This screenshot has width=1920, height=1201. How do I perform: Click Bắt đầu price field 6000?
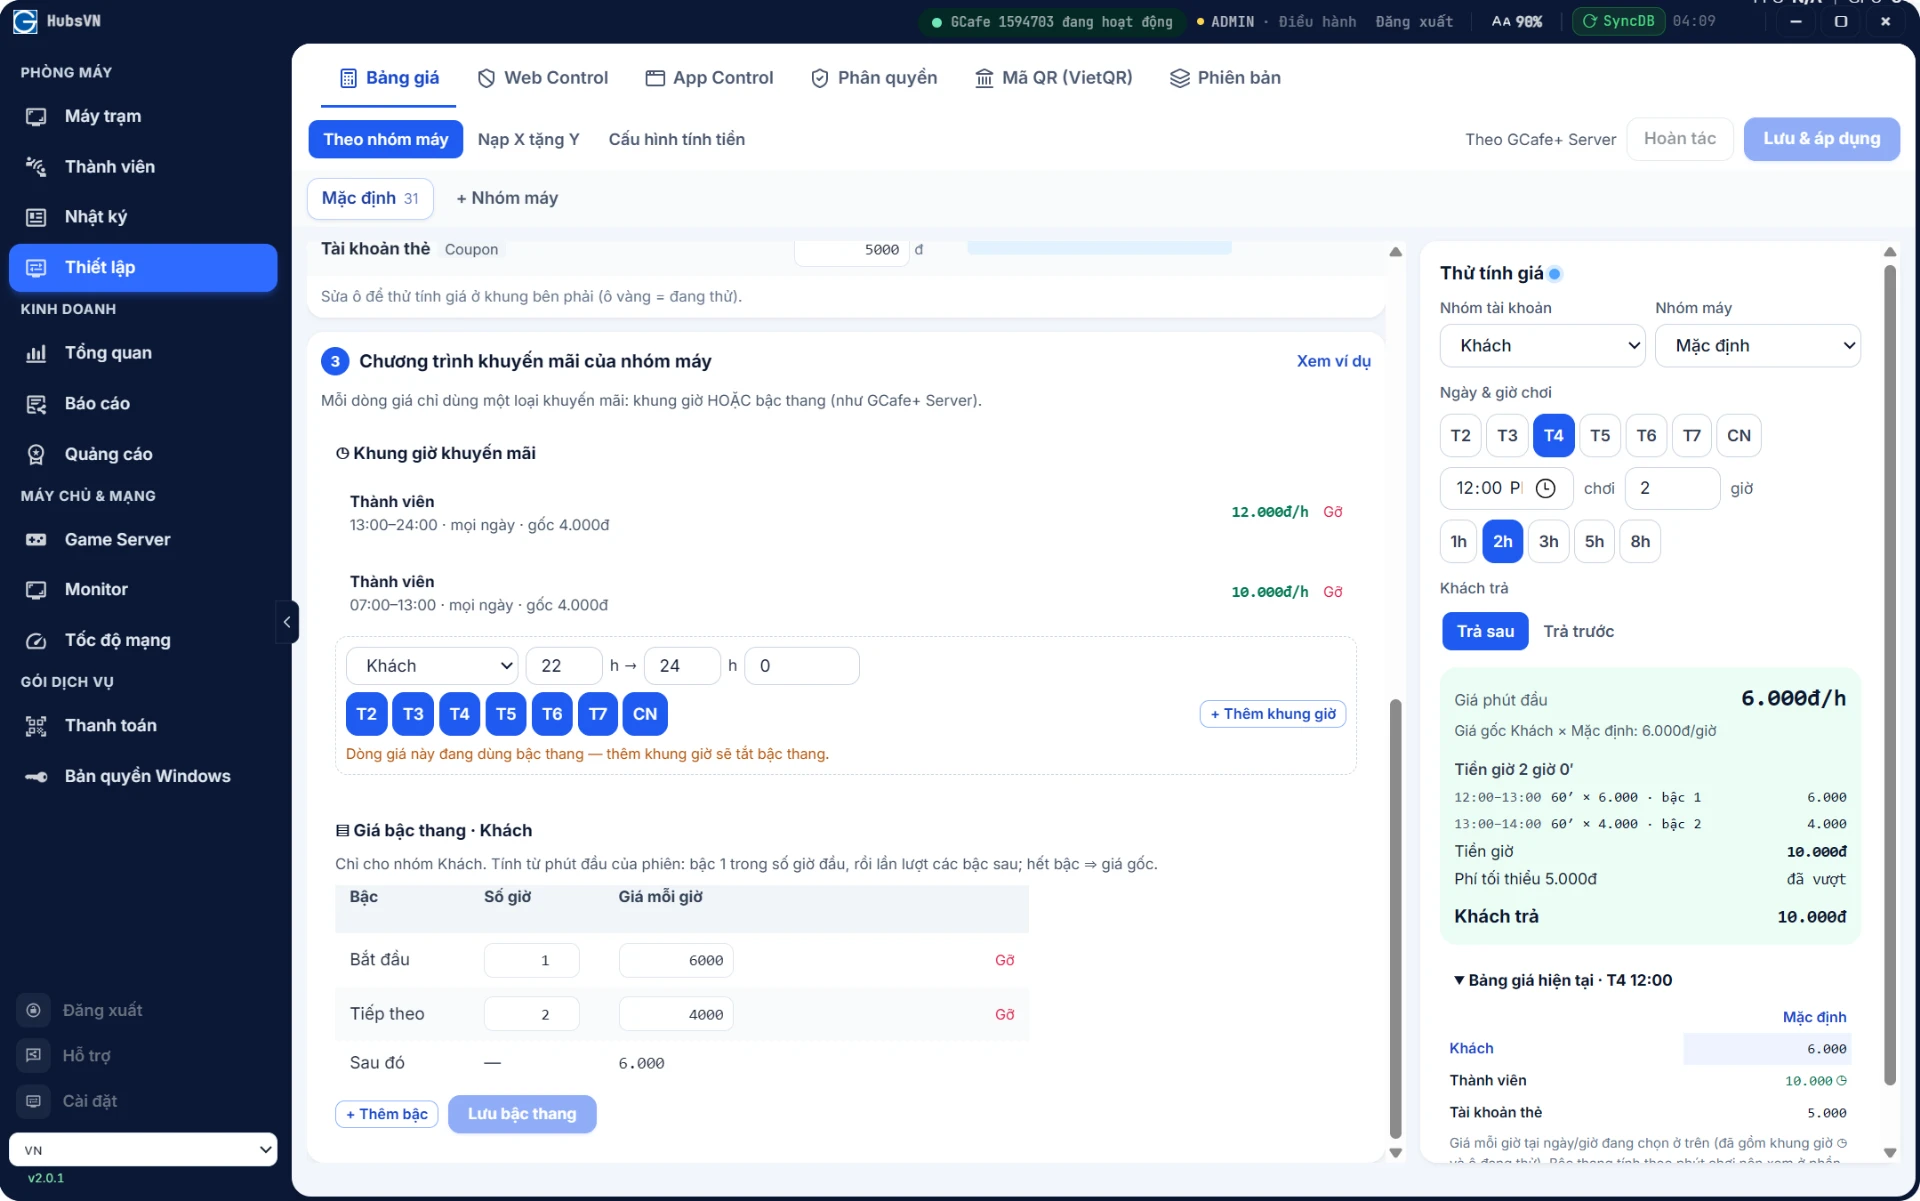676,960
